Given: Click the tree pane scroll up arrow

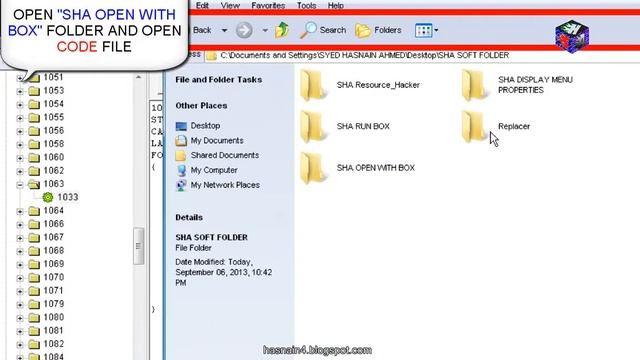Looking at the screenshot, I should coord(138,77).
